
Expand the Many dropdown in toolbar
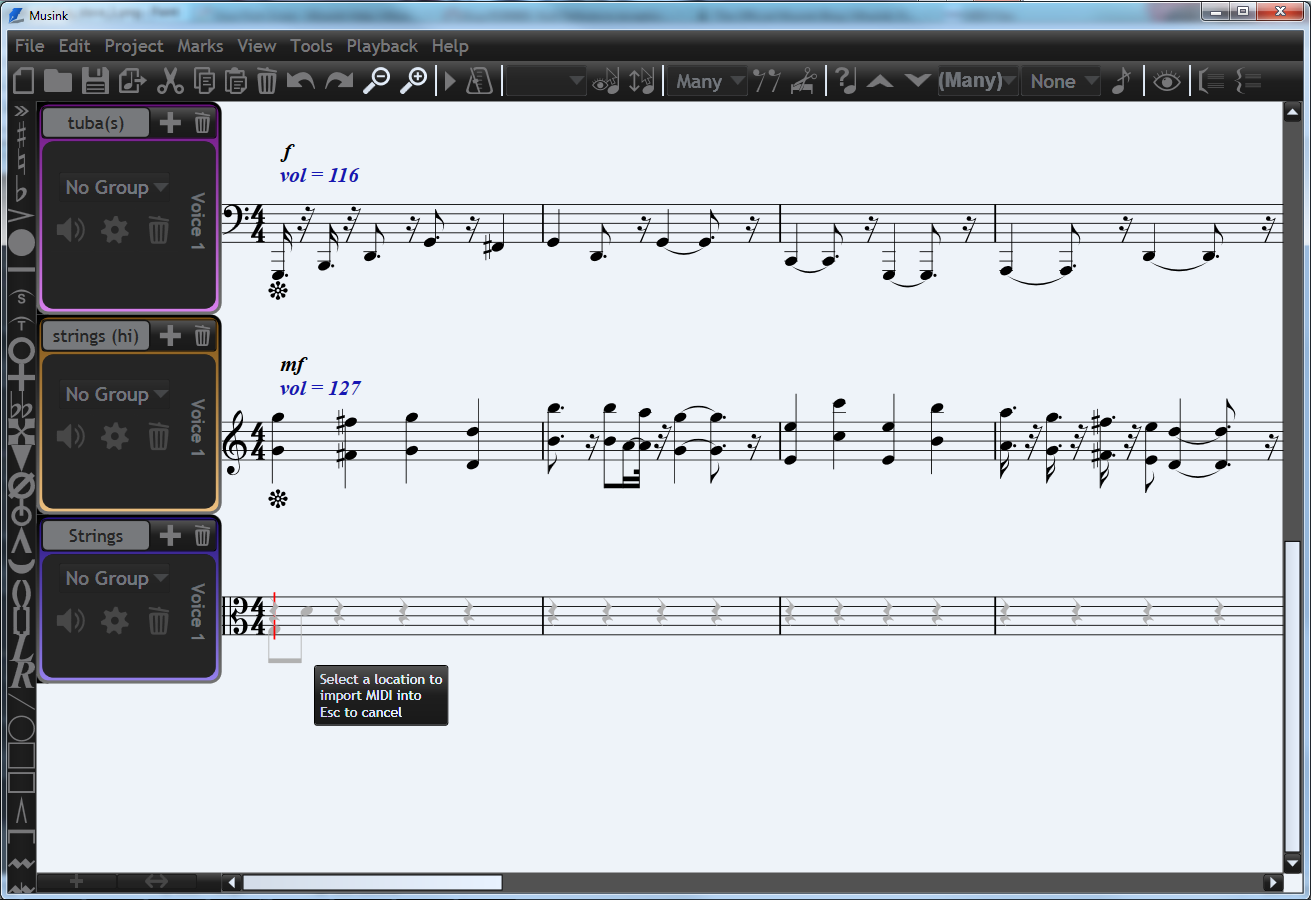708,81
